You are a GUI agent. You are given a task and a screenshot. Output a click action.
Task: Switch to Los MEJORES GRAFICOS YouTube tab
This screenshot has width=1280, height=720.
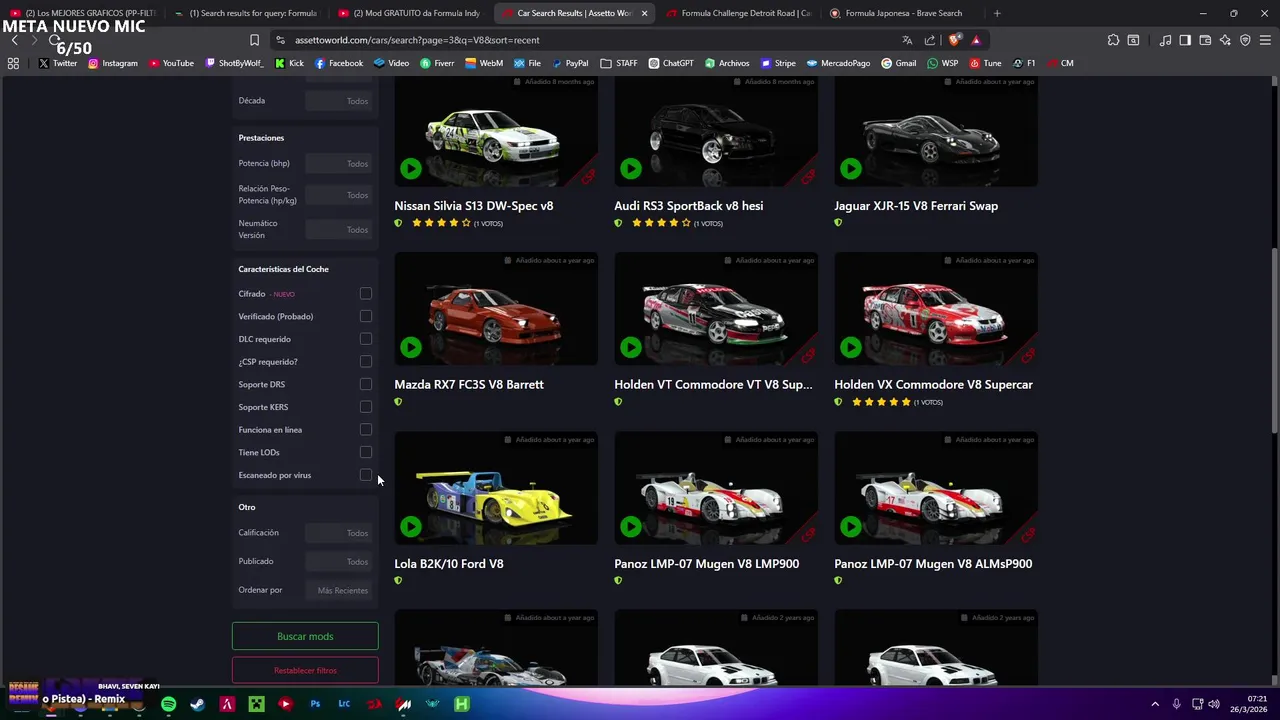pos(84,13)
